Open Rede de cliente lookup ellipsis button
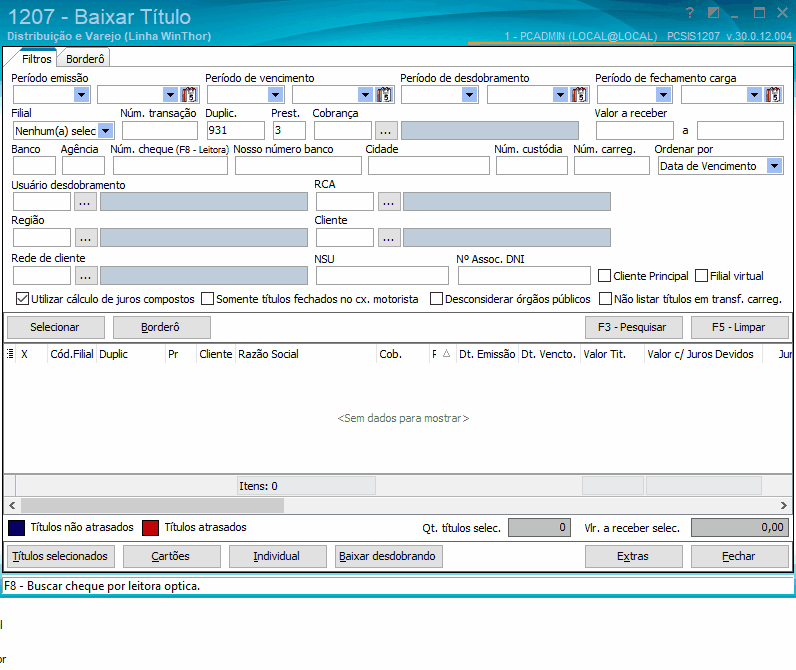 click(x=85, y=276)
